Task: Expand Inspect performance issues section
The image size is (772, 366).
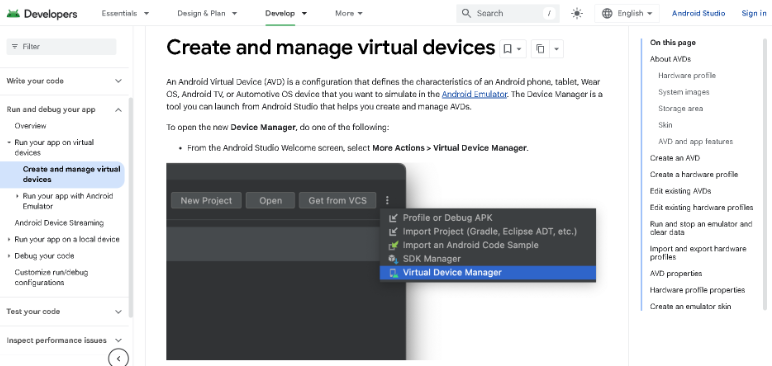Action: 64,340
